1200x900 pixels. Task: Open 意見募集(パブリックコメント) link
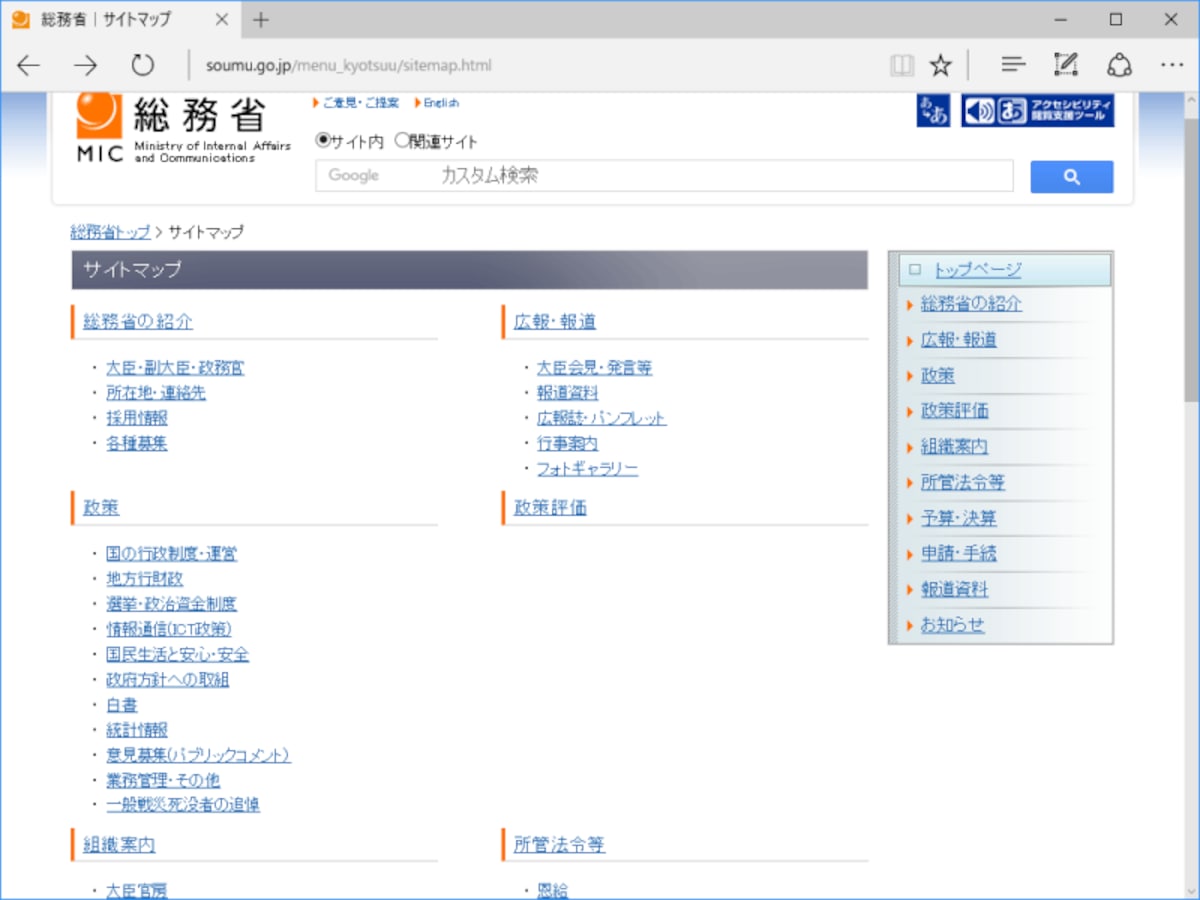(x=198, y=755)
